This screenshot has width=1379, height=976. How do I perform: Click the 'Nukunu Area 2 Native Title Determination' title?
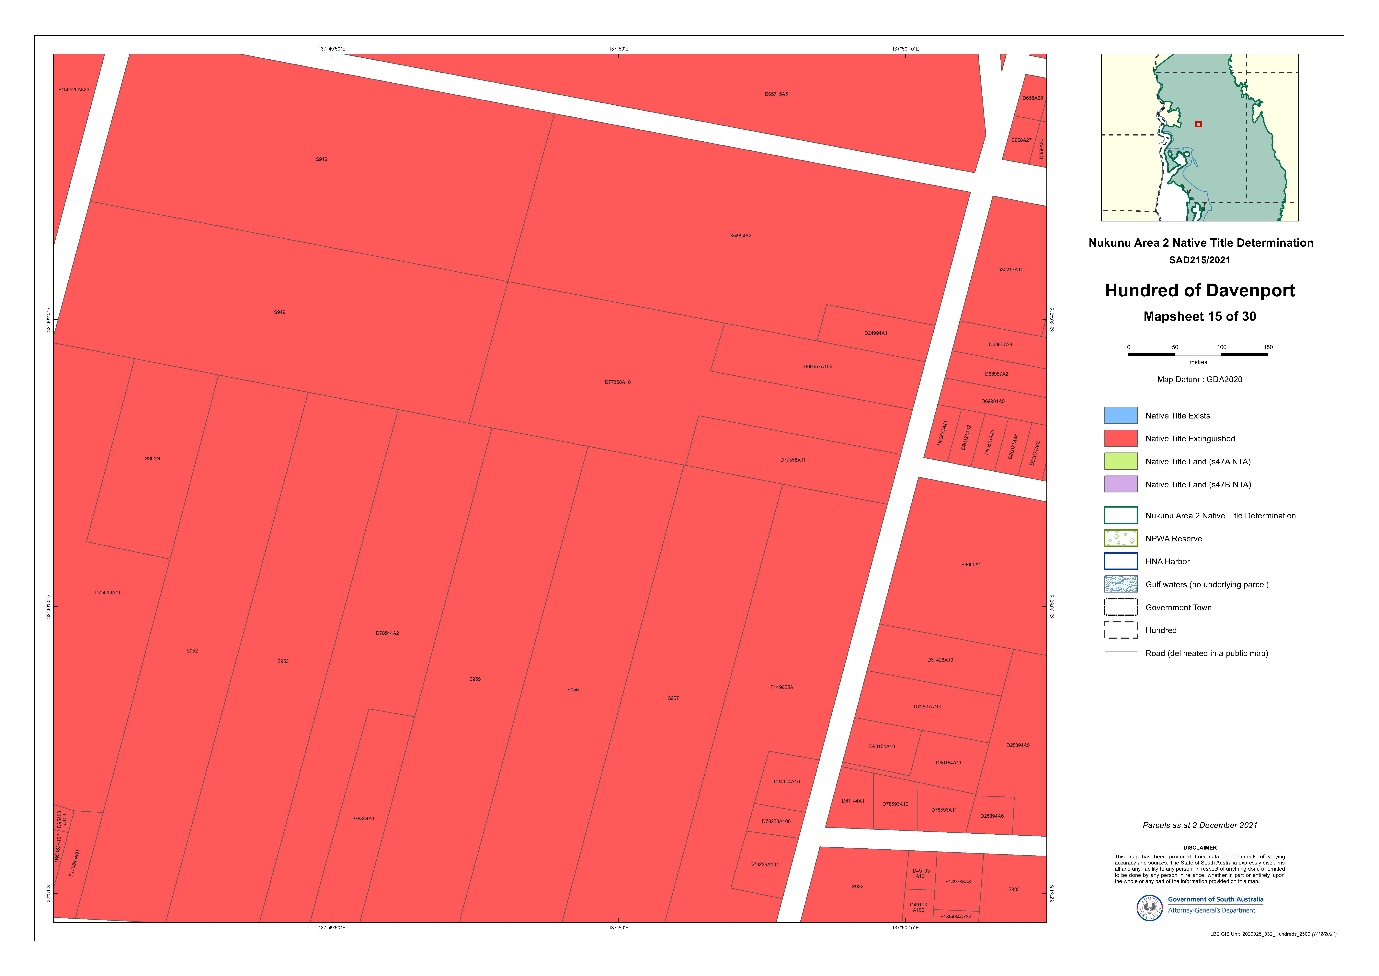click(x=1200, y=243)
